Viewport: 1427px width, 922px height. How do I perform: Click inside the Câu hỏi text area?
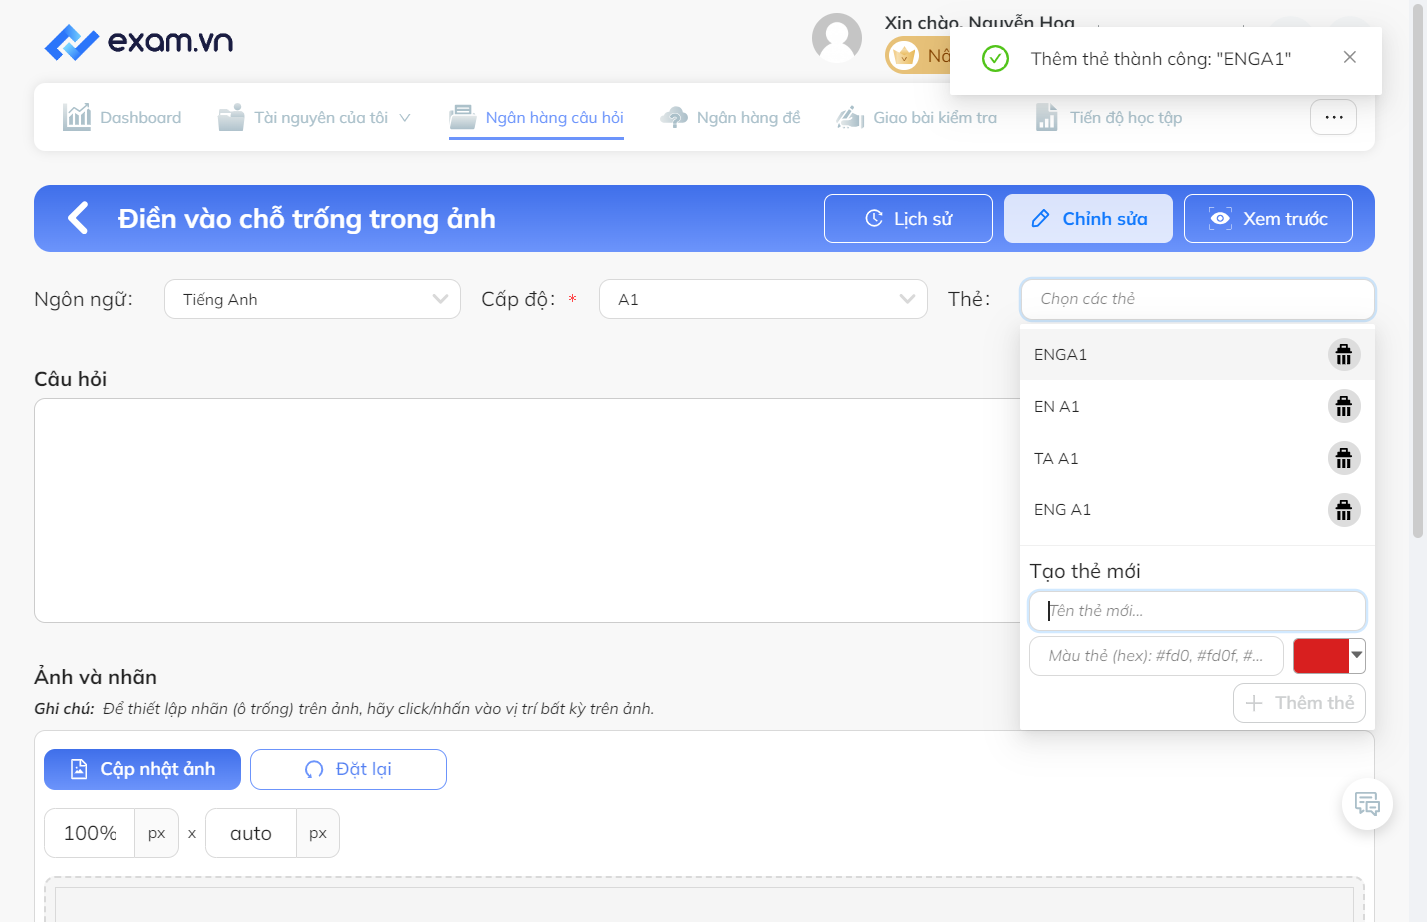(x=527, y=510)
